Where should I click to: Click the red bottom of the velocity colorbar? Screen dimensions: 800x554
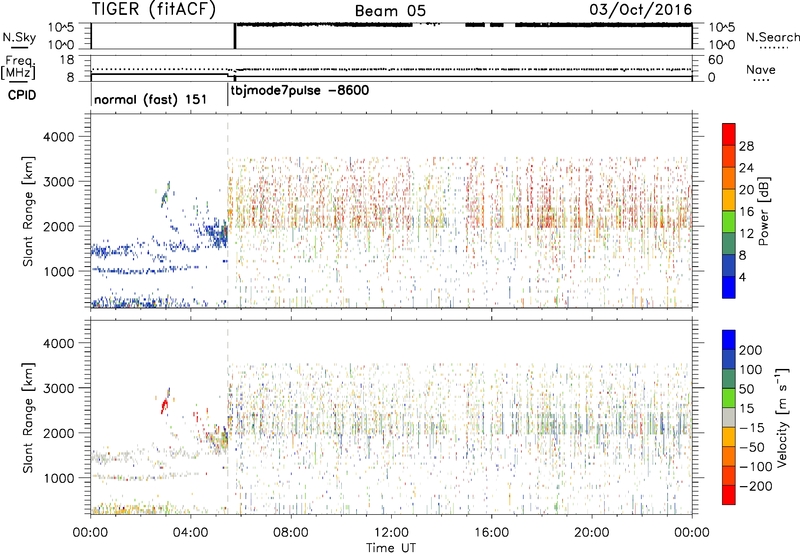(729, 495)
